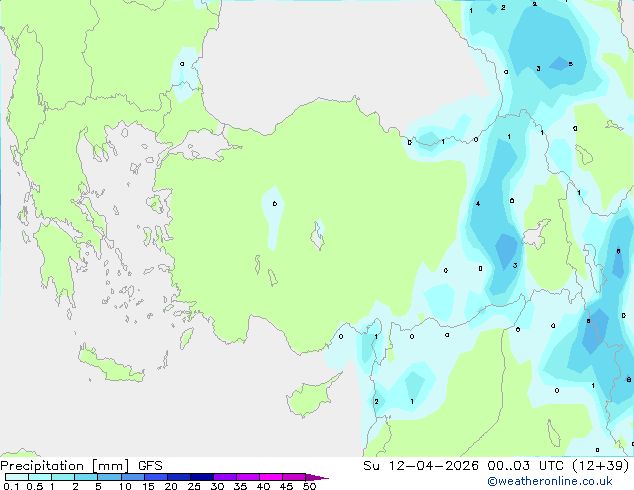The image size is (634, 490).
Task: Click the 5–10 mm legend color box
Action: click(x=109, y=477)
